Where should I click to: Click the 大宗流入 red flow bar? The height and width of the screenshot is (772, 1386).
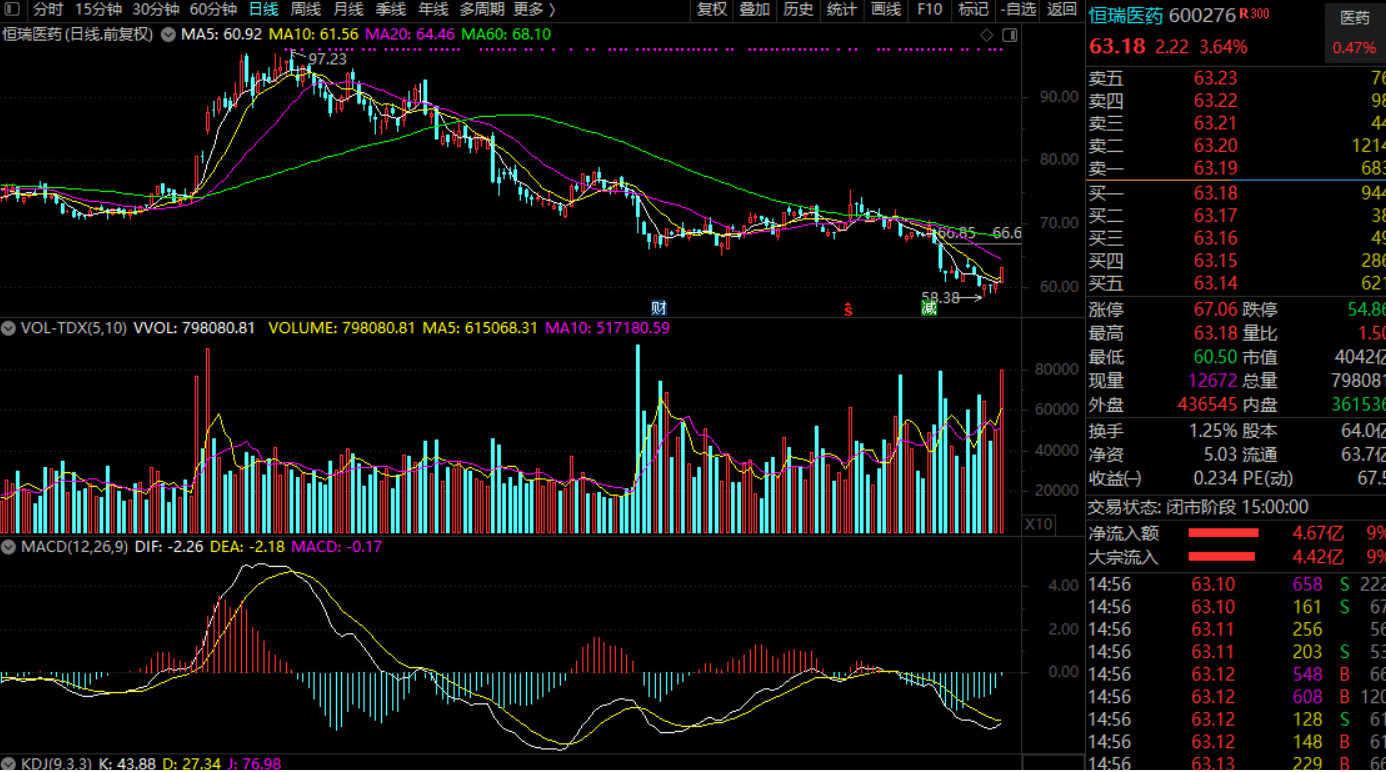point(1221,557)
